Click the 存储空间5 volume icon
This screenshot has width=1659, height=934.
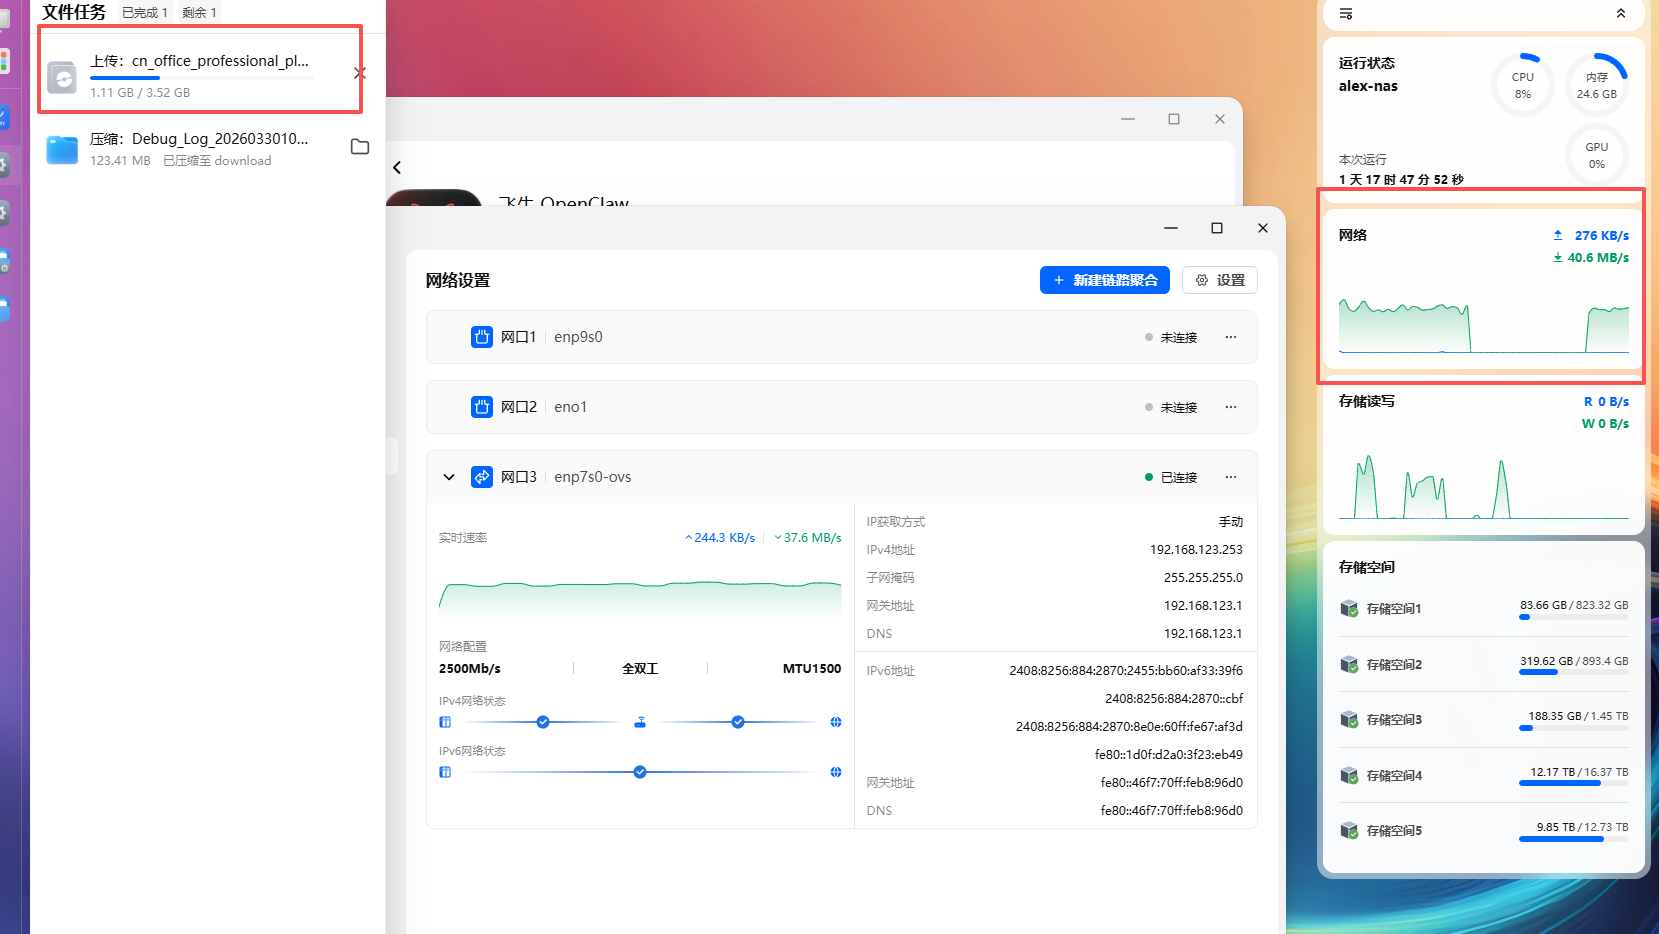click(x=1349, y=830)
